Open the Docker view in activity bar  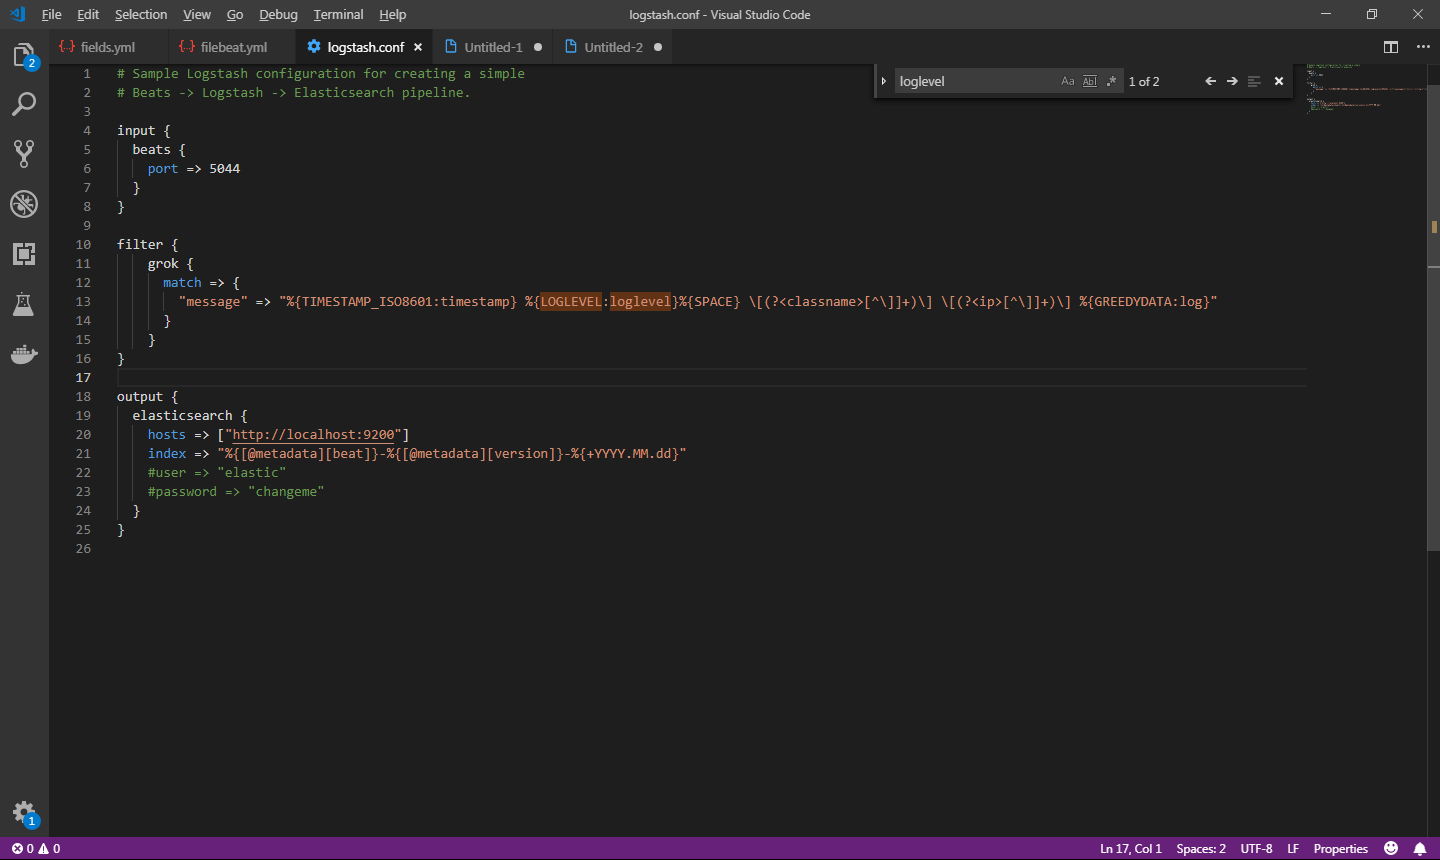point(24,354)
